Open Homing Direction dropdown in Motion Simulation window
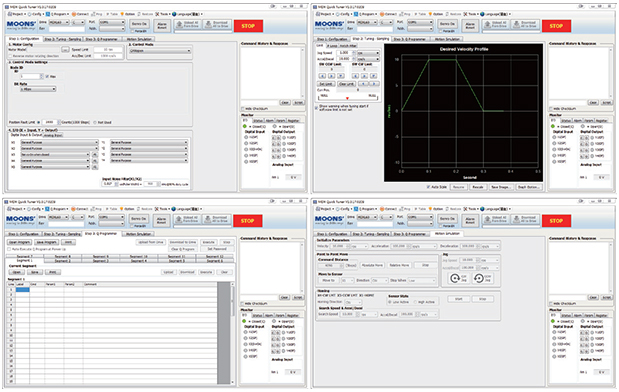Image resolution: width=619 pixels, height=392 pixels. [353, 302]
